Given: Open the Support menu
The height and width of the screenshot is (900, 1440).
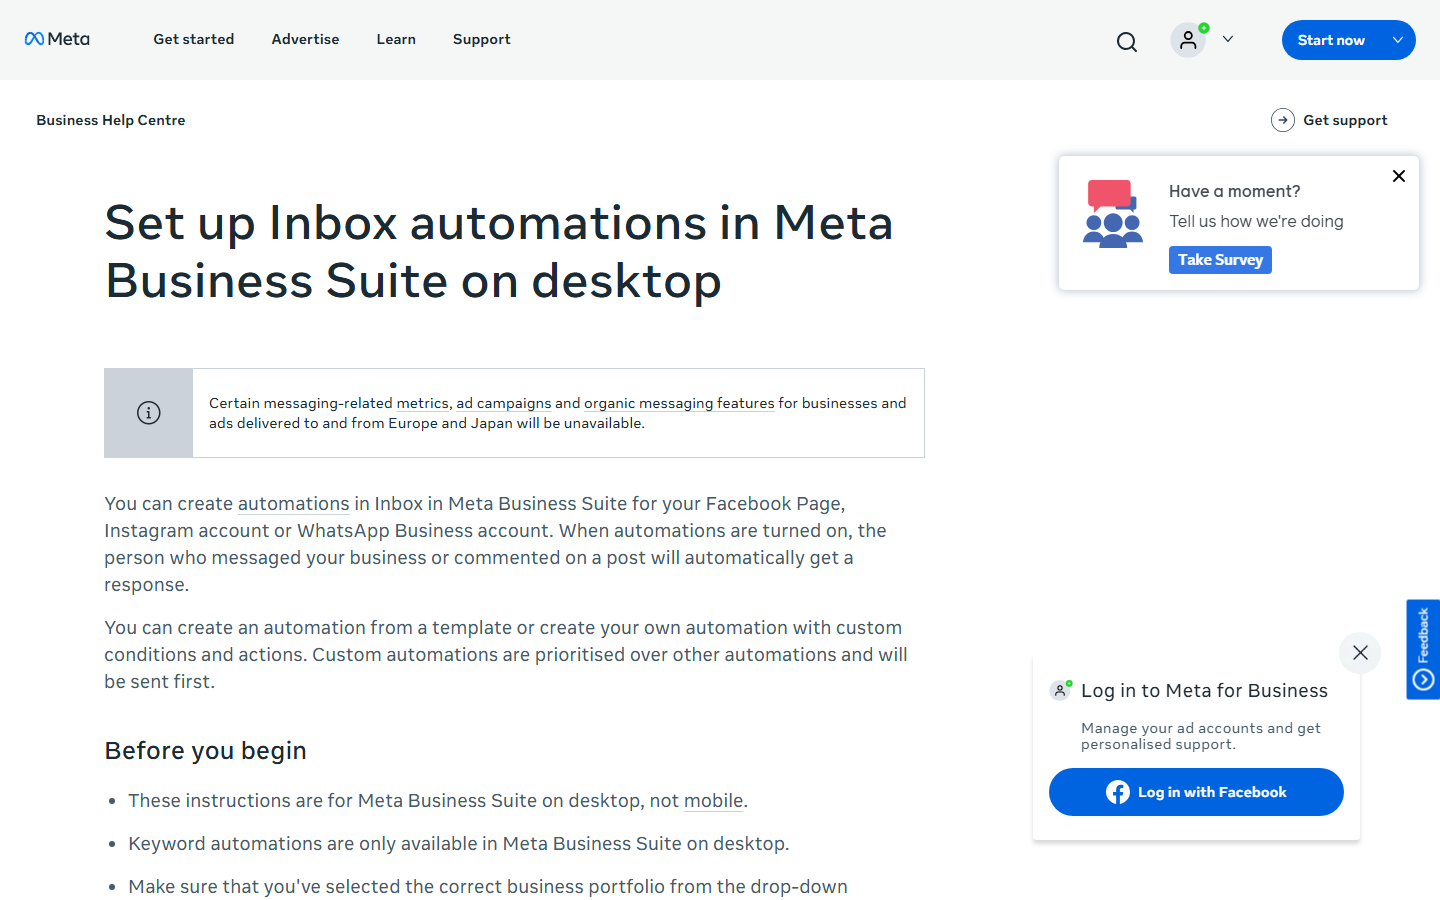Looking at the screenshot, I should [x=481, y=39].
